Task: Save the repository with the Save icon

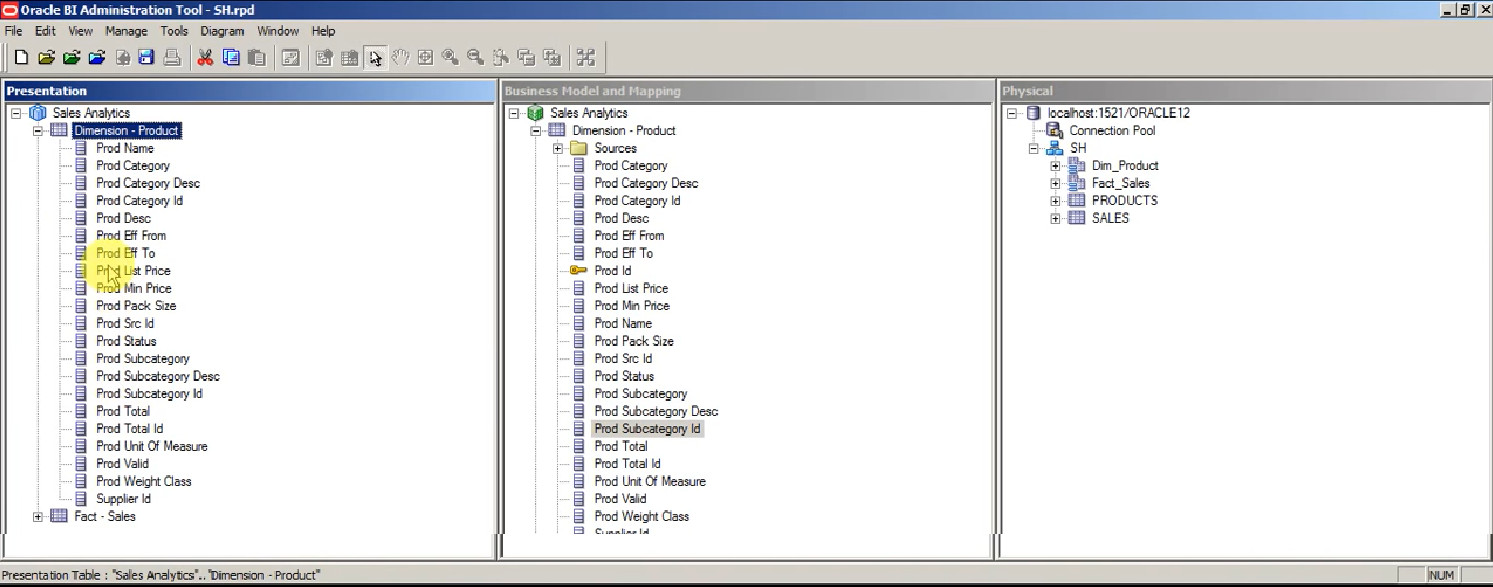Action: [x=146, y=57]
